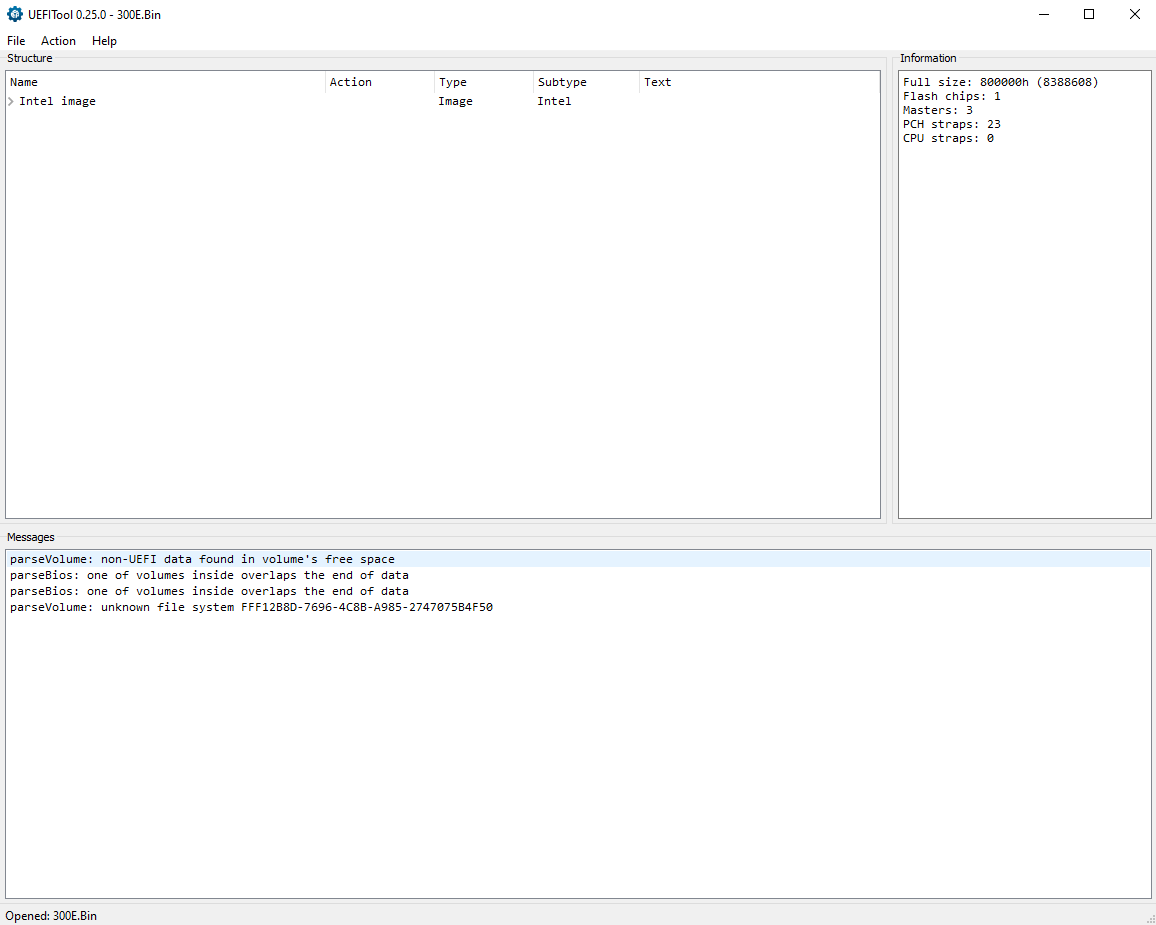The width and height of the screenshot is (1156, 925).
Task: Click the Text column header
Action: tap(759, 82)
